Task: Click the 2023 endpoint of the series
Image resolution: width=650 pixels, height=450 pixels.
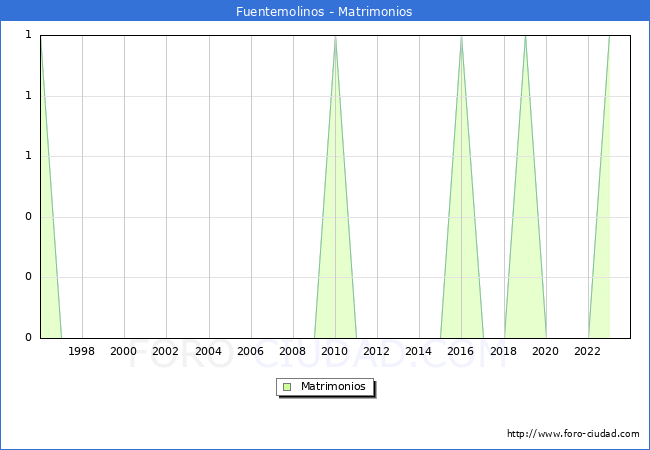Action: [609, 37]
